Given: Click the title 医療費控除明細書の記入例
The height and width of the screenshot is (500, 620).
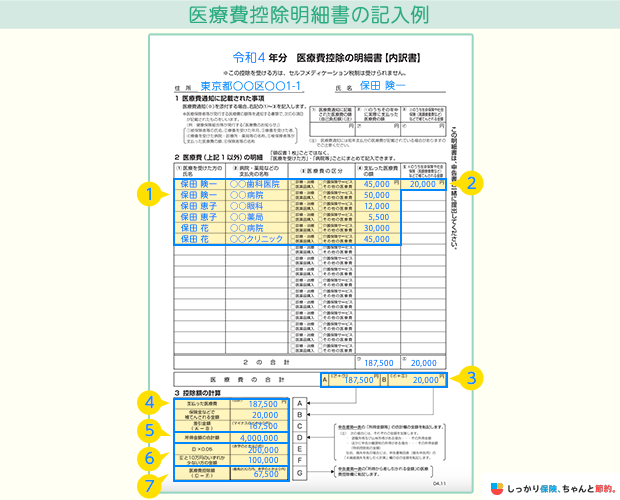Looking at the screenshot, I should [309, 15].
